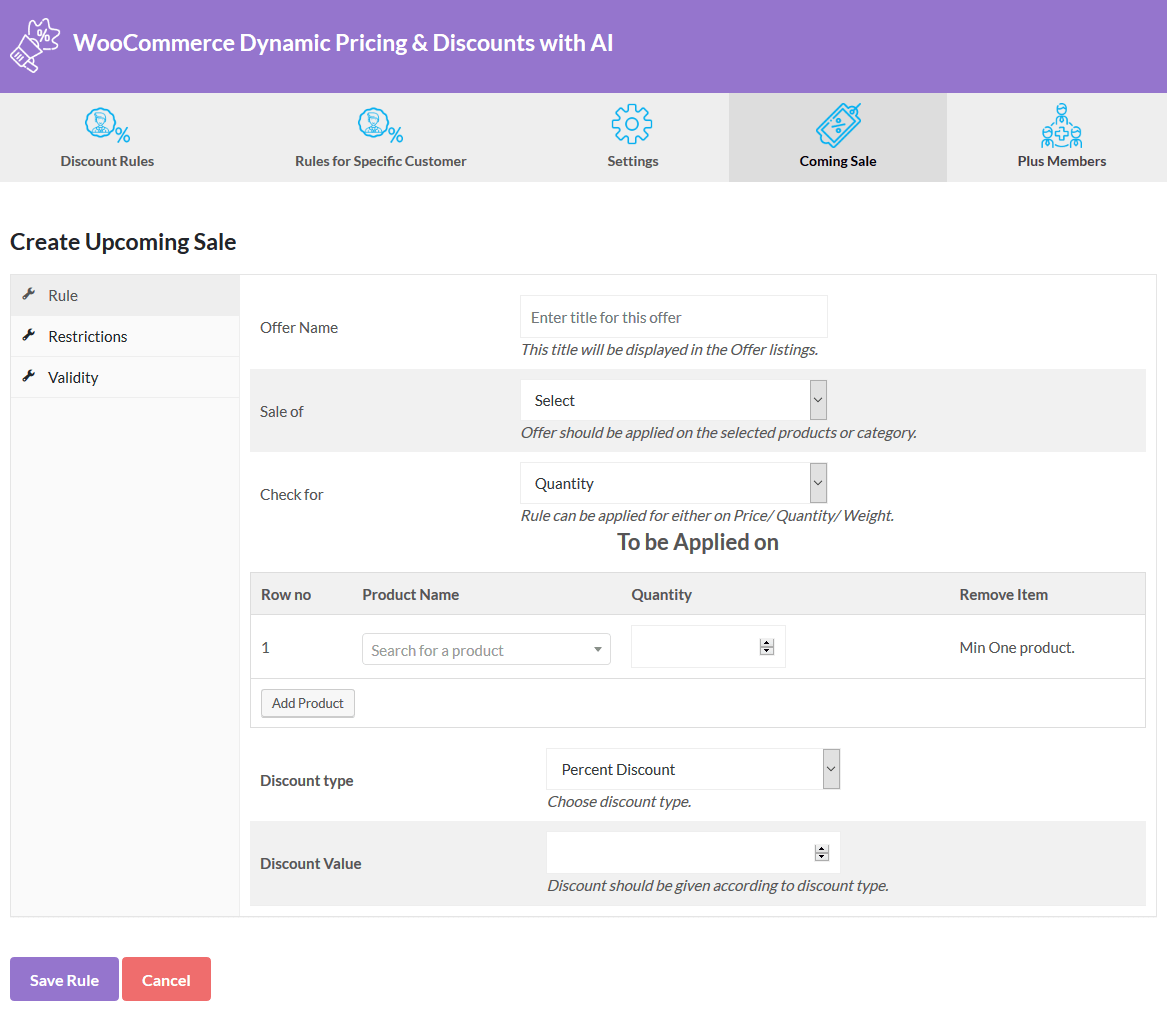
Task: Select the Validity section
Action: coord(73,377)
